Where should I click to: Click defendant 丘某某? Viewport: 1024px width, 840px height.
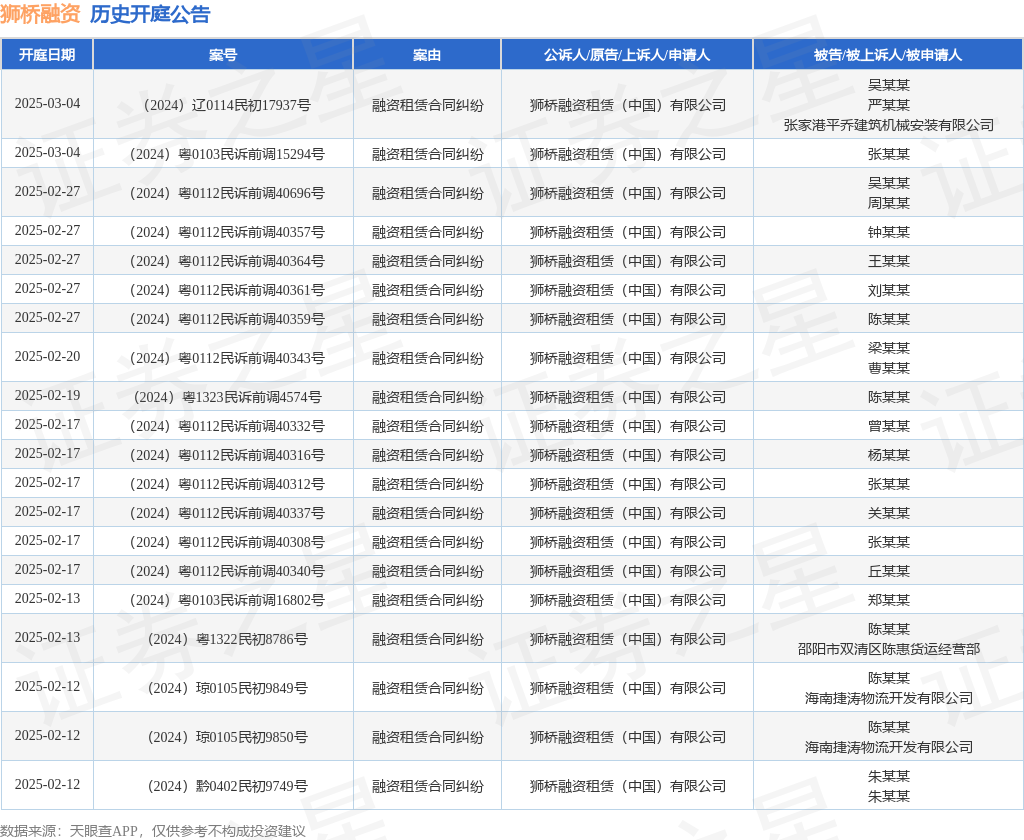(x=888, y=571)
